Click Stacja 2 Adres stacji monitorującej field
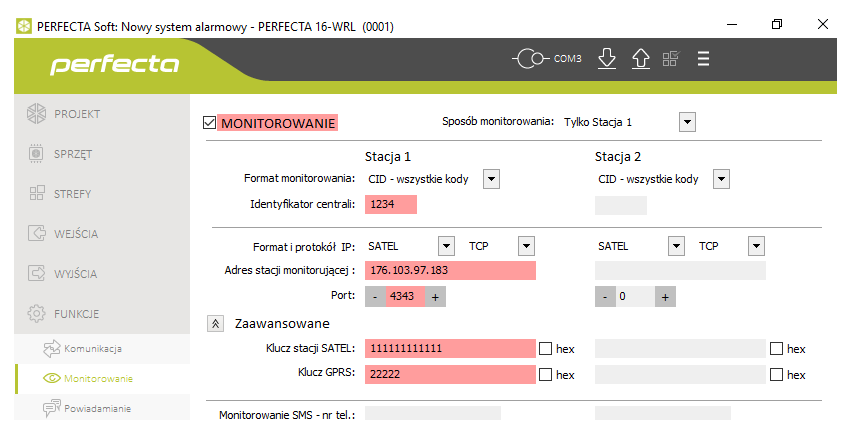 (680, 271)
